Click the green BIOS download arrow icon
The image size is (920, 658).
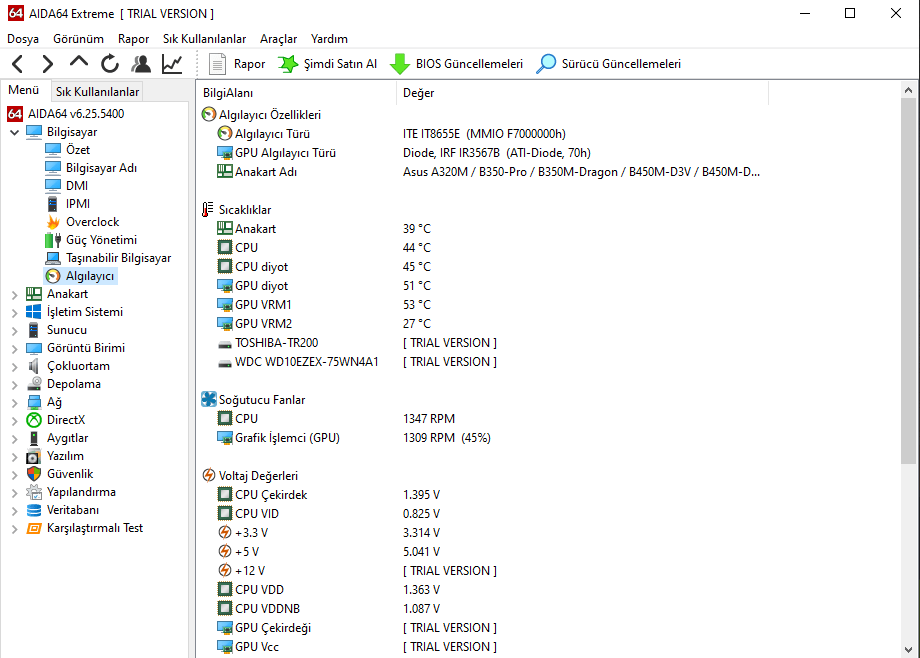pos(400,63)
